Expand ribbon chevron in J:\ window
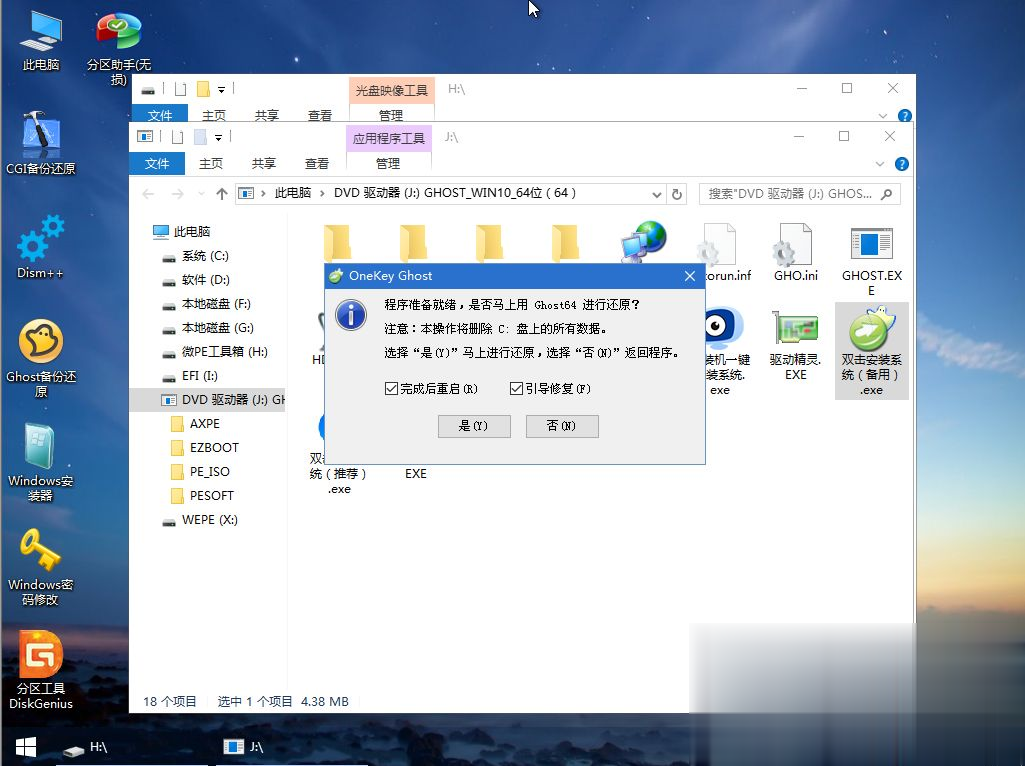The height and width of the screenshot is (766, 1025). click(x=880, y=164)
